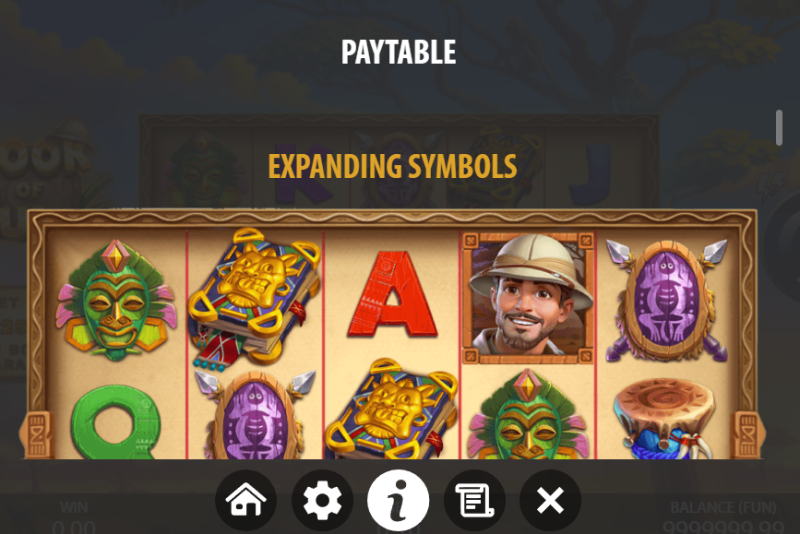The width and height of the screenshot is (800, 534).
Task: Click the left hourglass ornament on reel frame
Action: coord(37,435)
